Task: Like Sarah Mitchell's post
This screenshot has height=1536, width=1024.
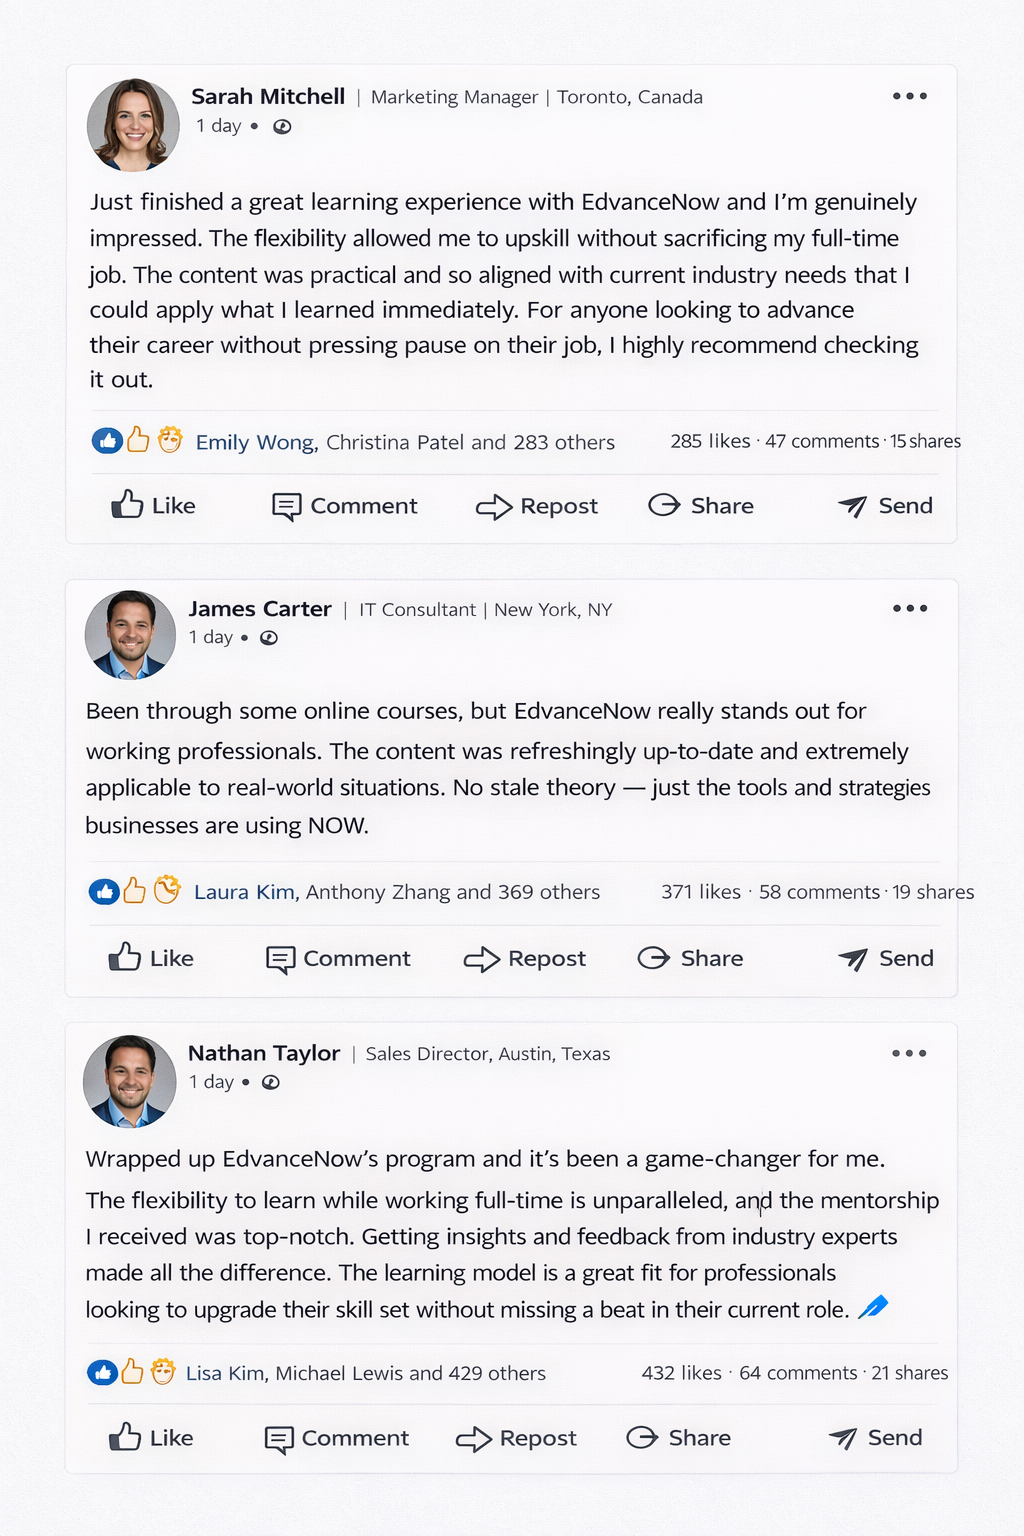Action: (x=153, y=505)
